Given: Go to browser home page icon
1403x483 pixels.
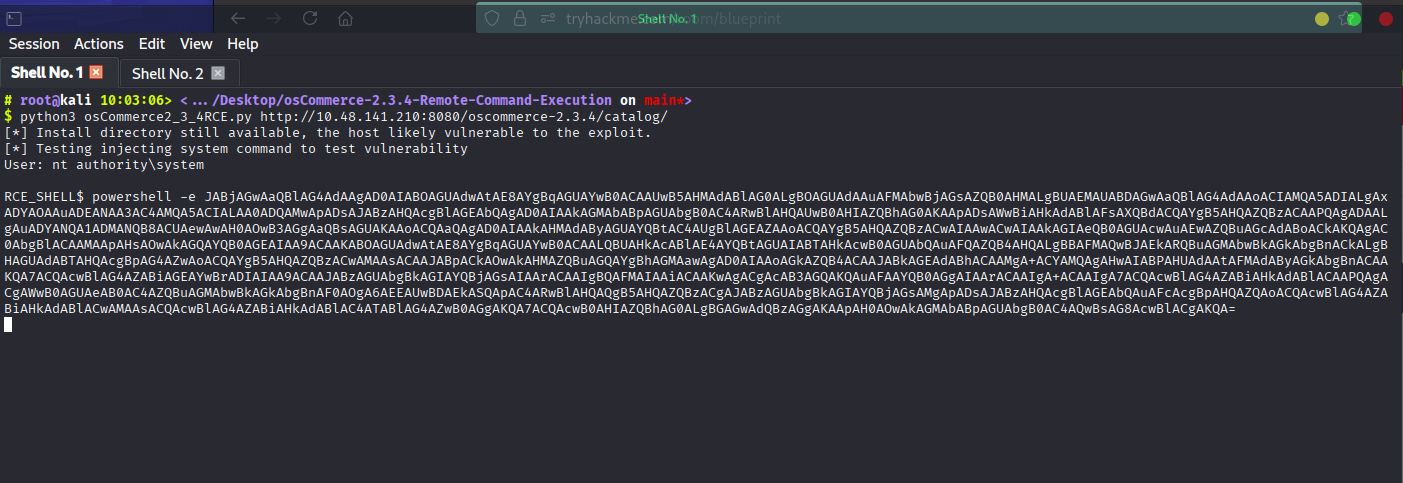Looking at the screenshot, I should (345, 18).
